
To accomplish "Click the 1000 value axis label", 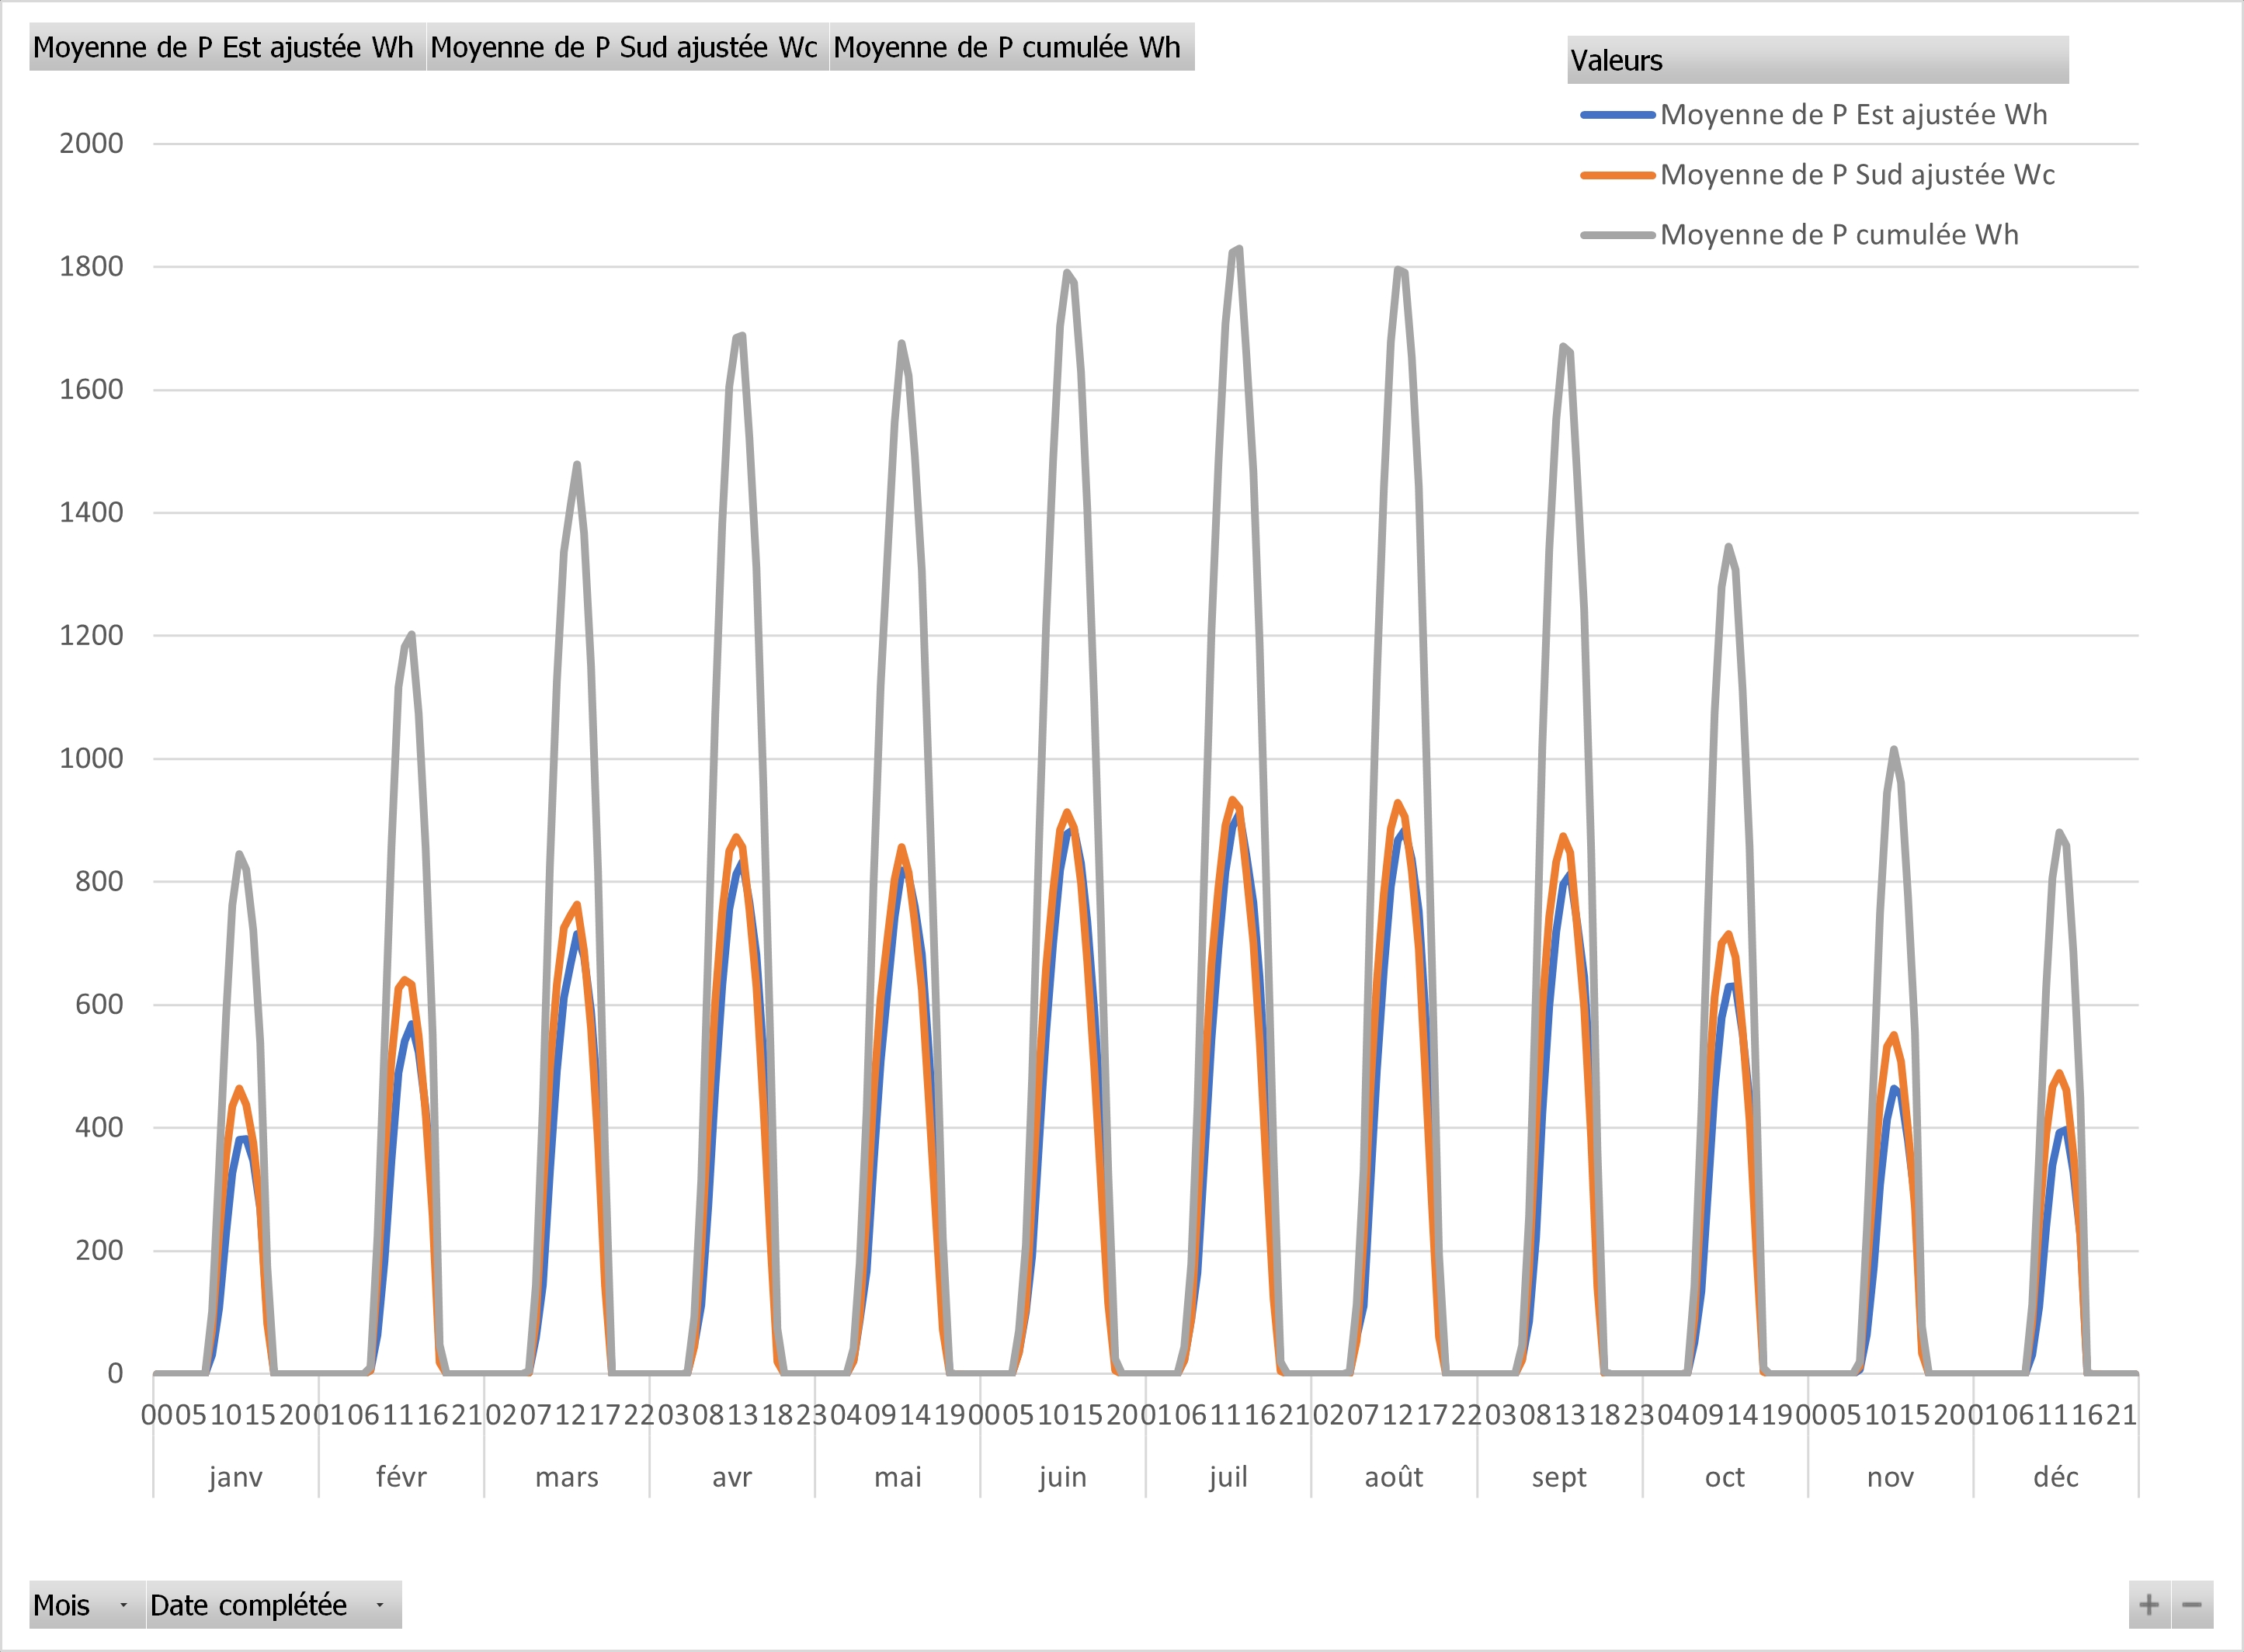I will coord(91,758).
